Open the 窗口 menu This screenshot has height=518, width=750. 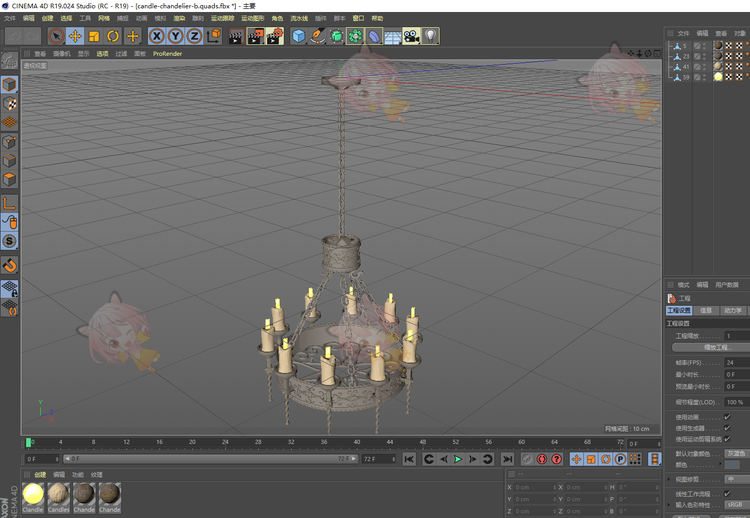(x=358, y=18)
